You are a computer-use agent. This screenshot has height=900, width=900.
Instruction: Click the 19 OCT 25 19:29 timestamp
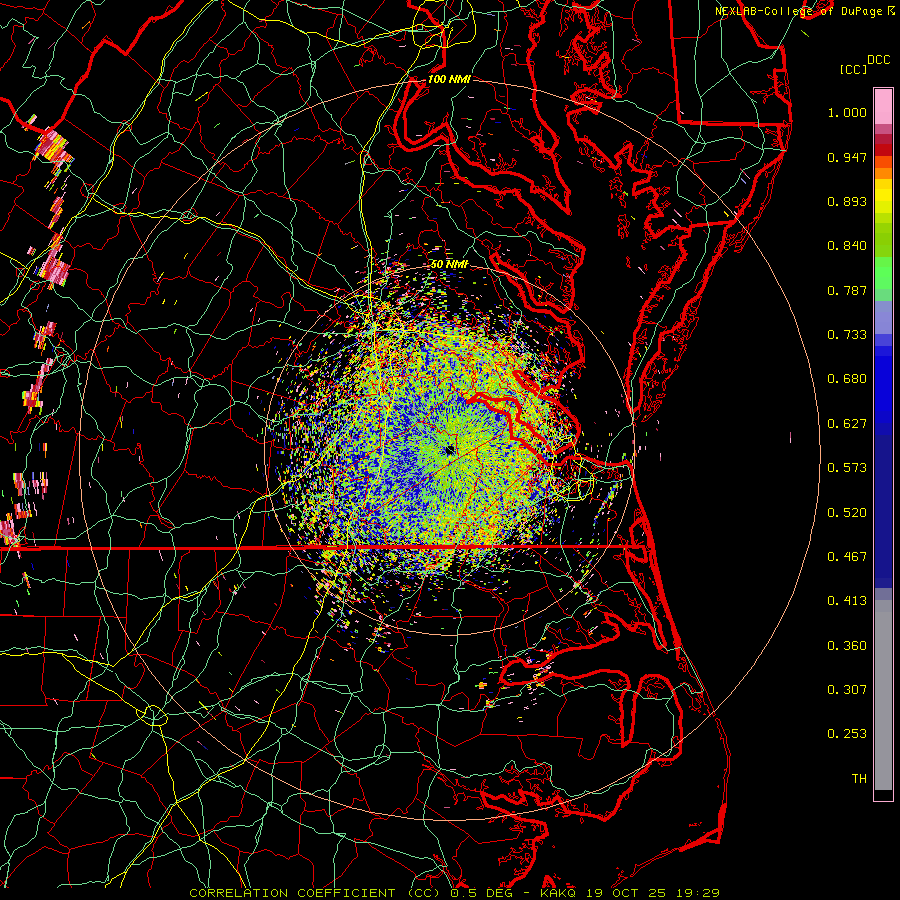[x=653, y=893]
